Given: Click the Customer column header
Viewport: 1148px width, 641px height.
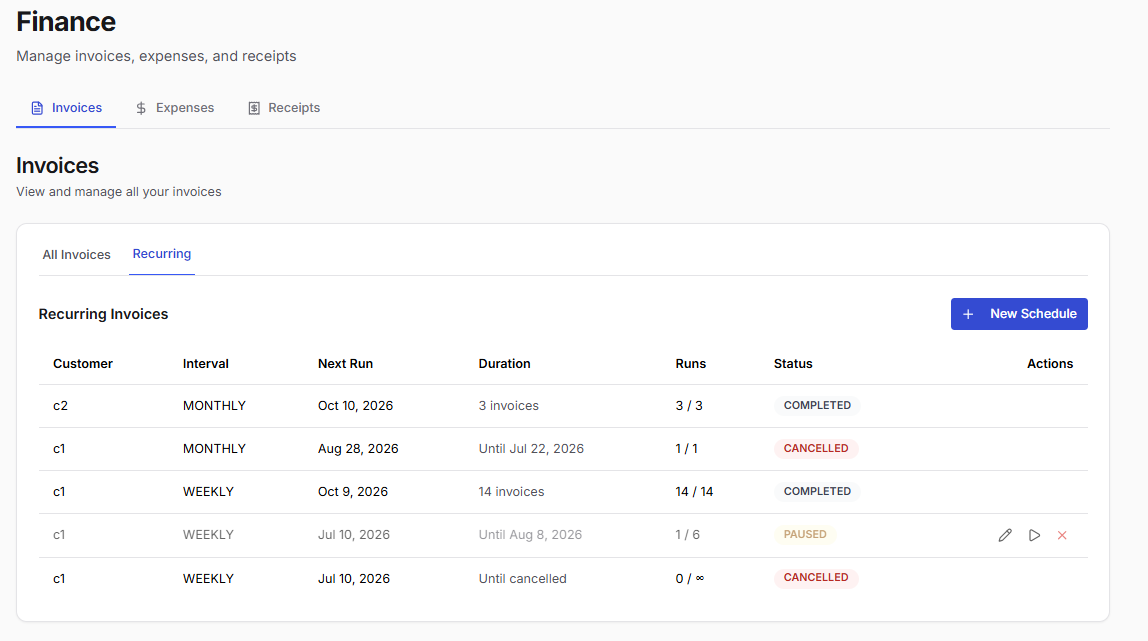Looking at the screenshot, I should [x=83, y=364].
